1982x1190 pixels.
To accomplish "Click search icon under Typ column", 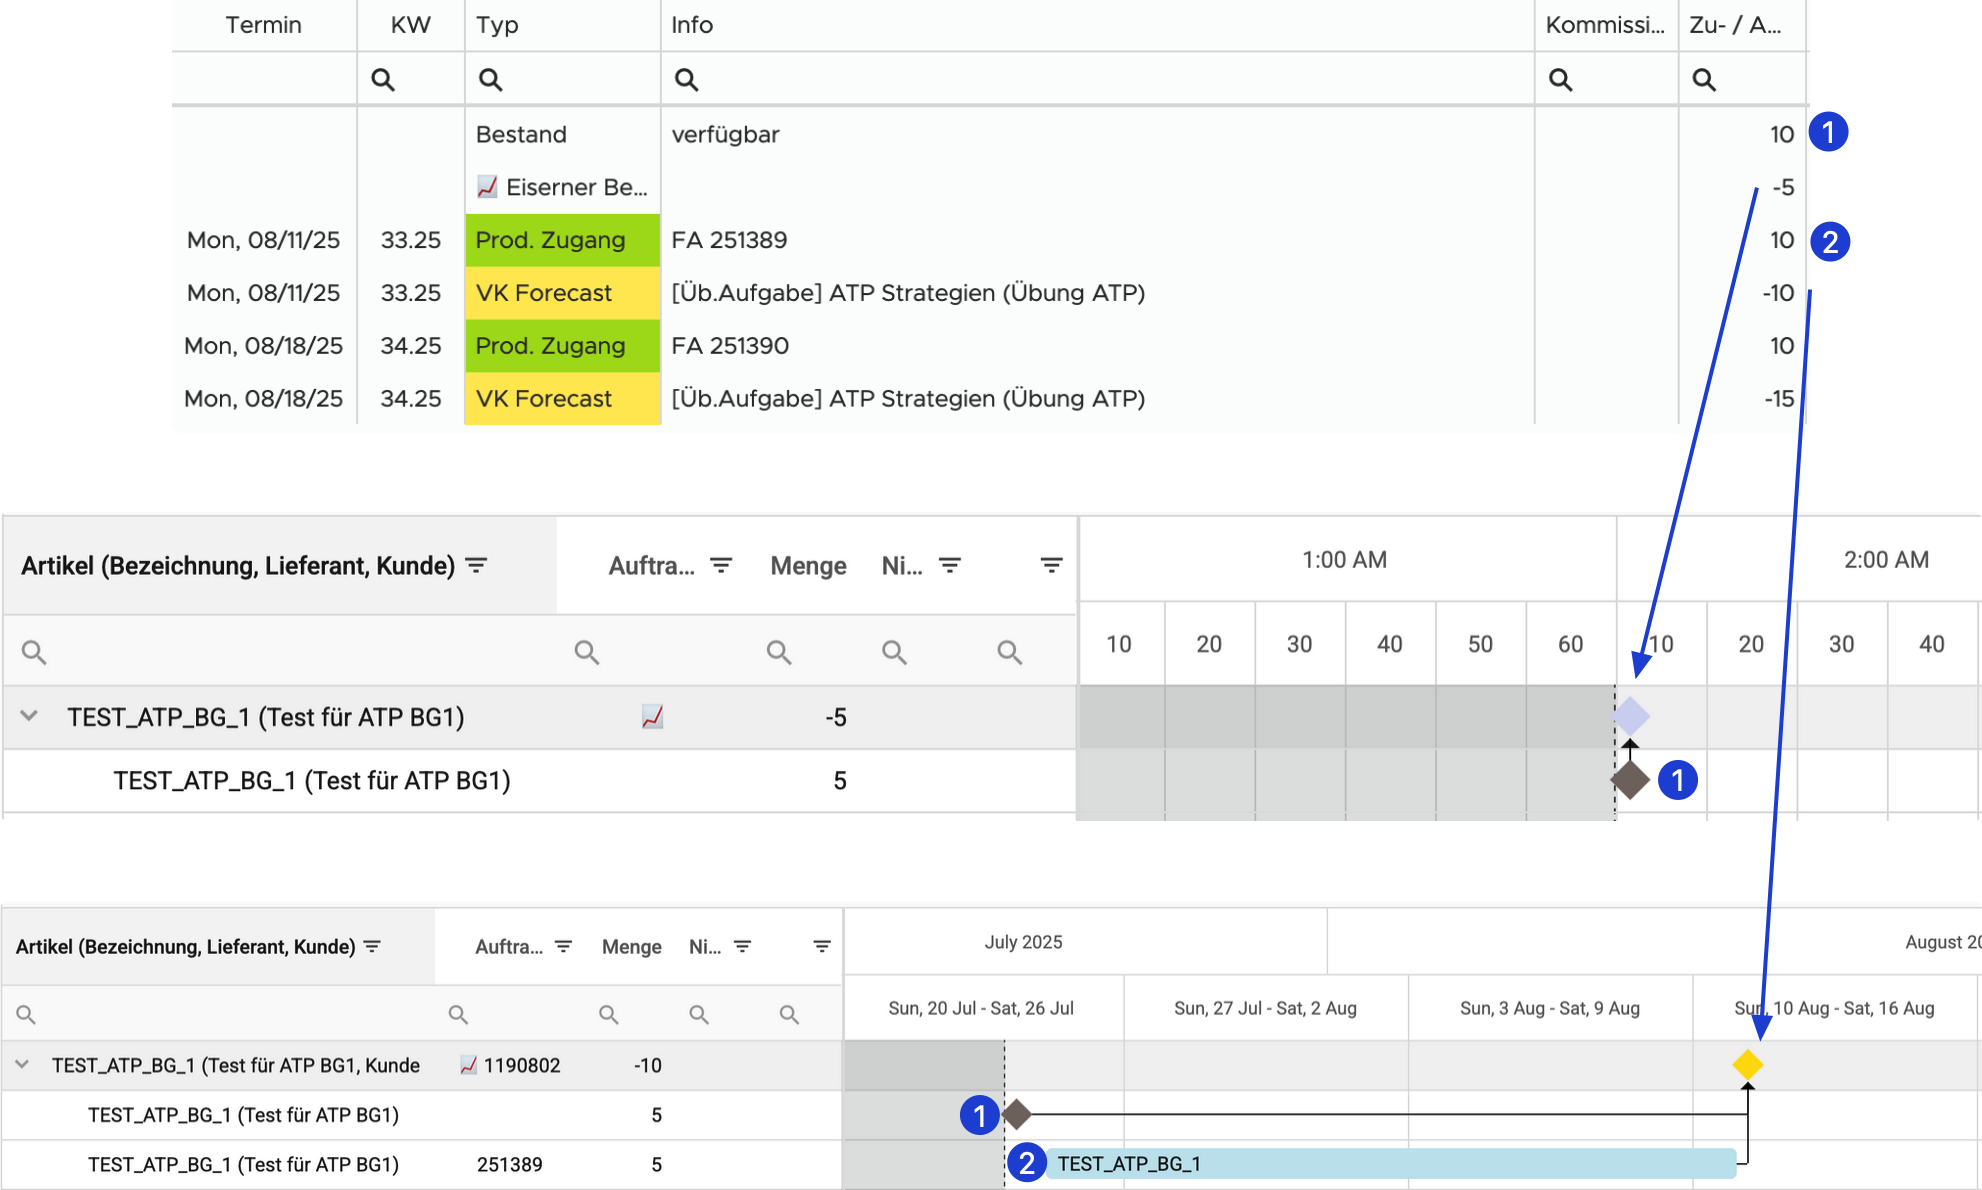I will point(490,80).
